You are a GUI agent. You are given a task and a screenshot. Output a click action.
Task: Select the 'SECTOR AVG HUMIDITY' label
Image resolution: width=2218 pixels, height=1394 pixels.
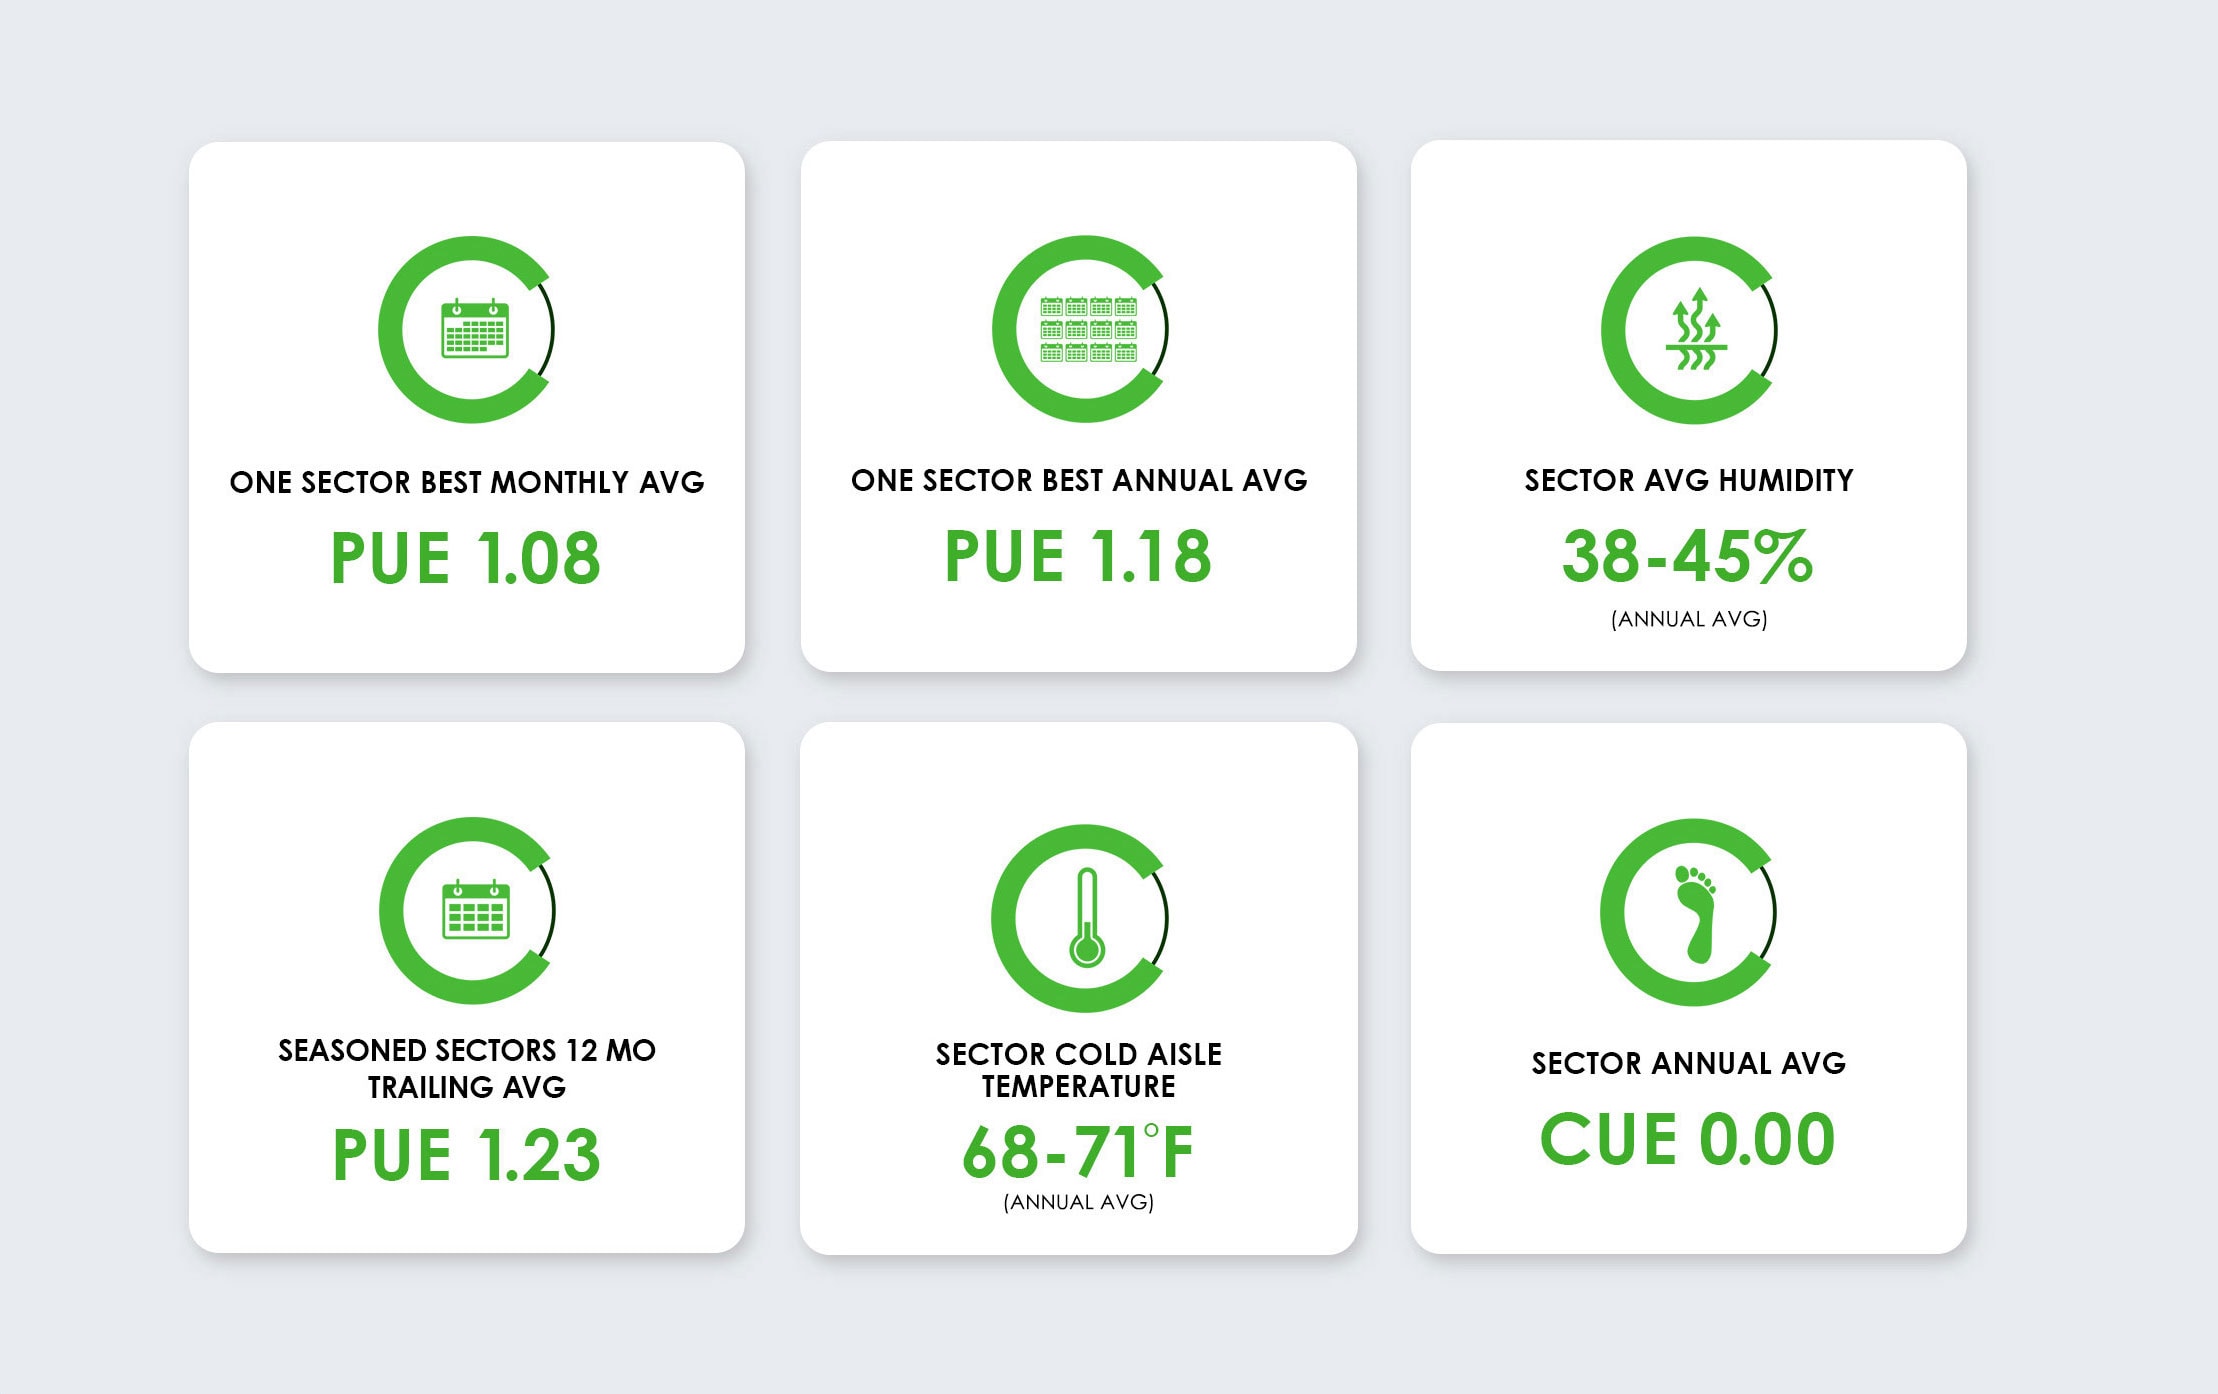[1689, 480]
